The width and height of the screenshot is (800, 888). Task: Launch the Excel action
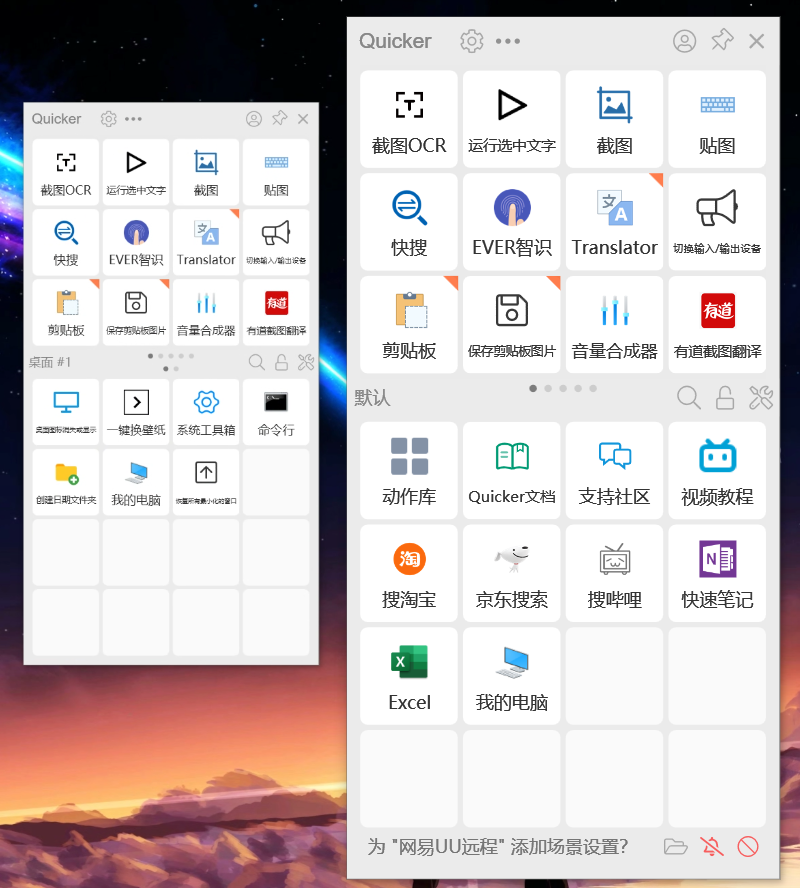click(409, 676)
